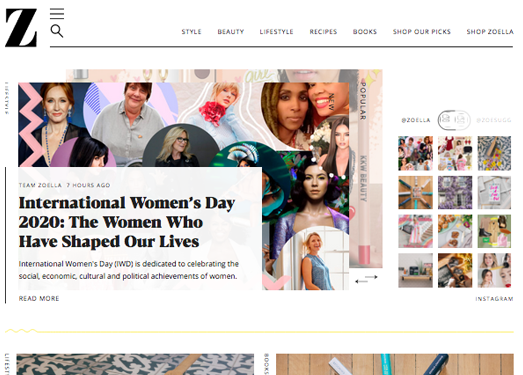
Task: Open the radial books Instagram thumbnail
Action: click(416, 193)
